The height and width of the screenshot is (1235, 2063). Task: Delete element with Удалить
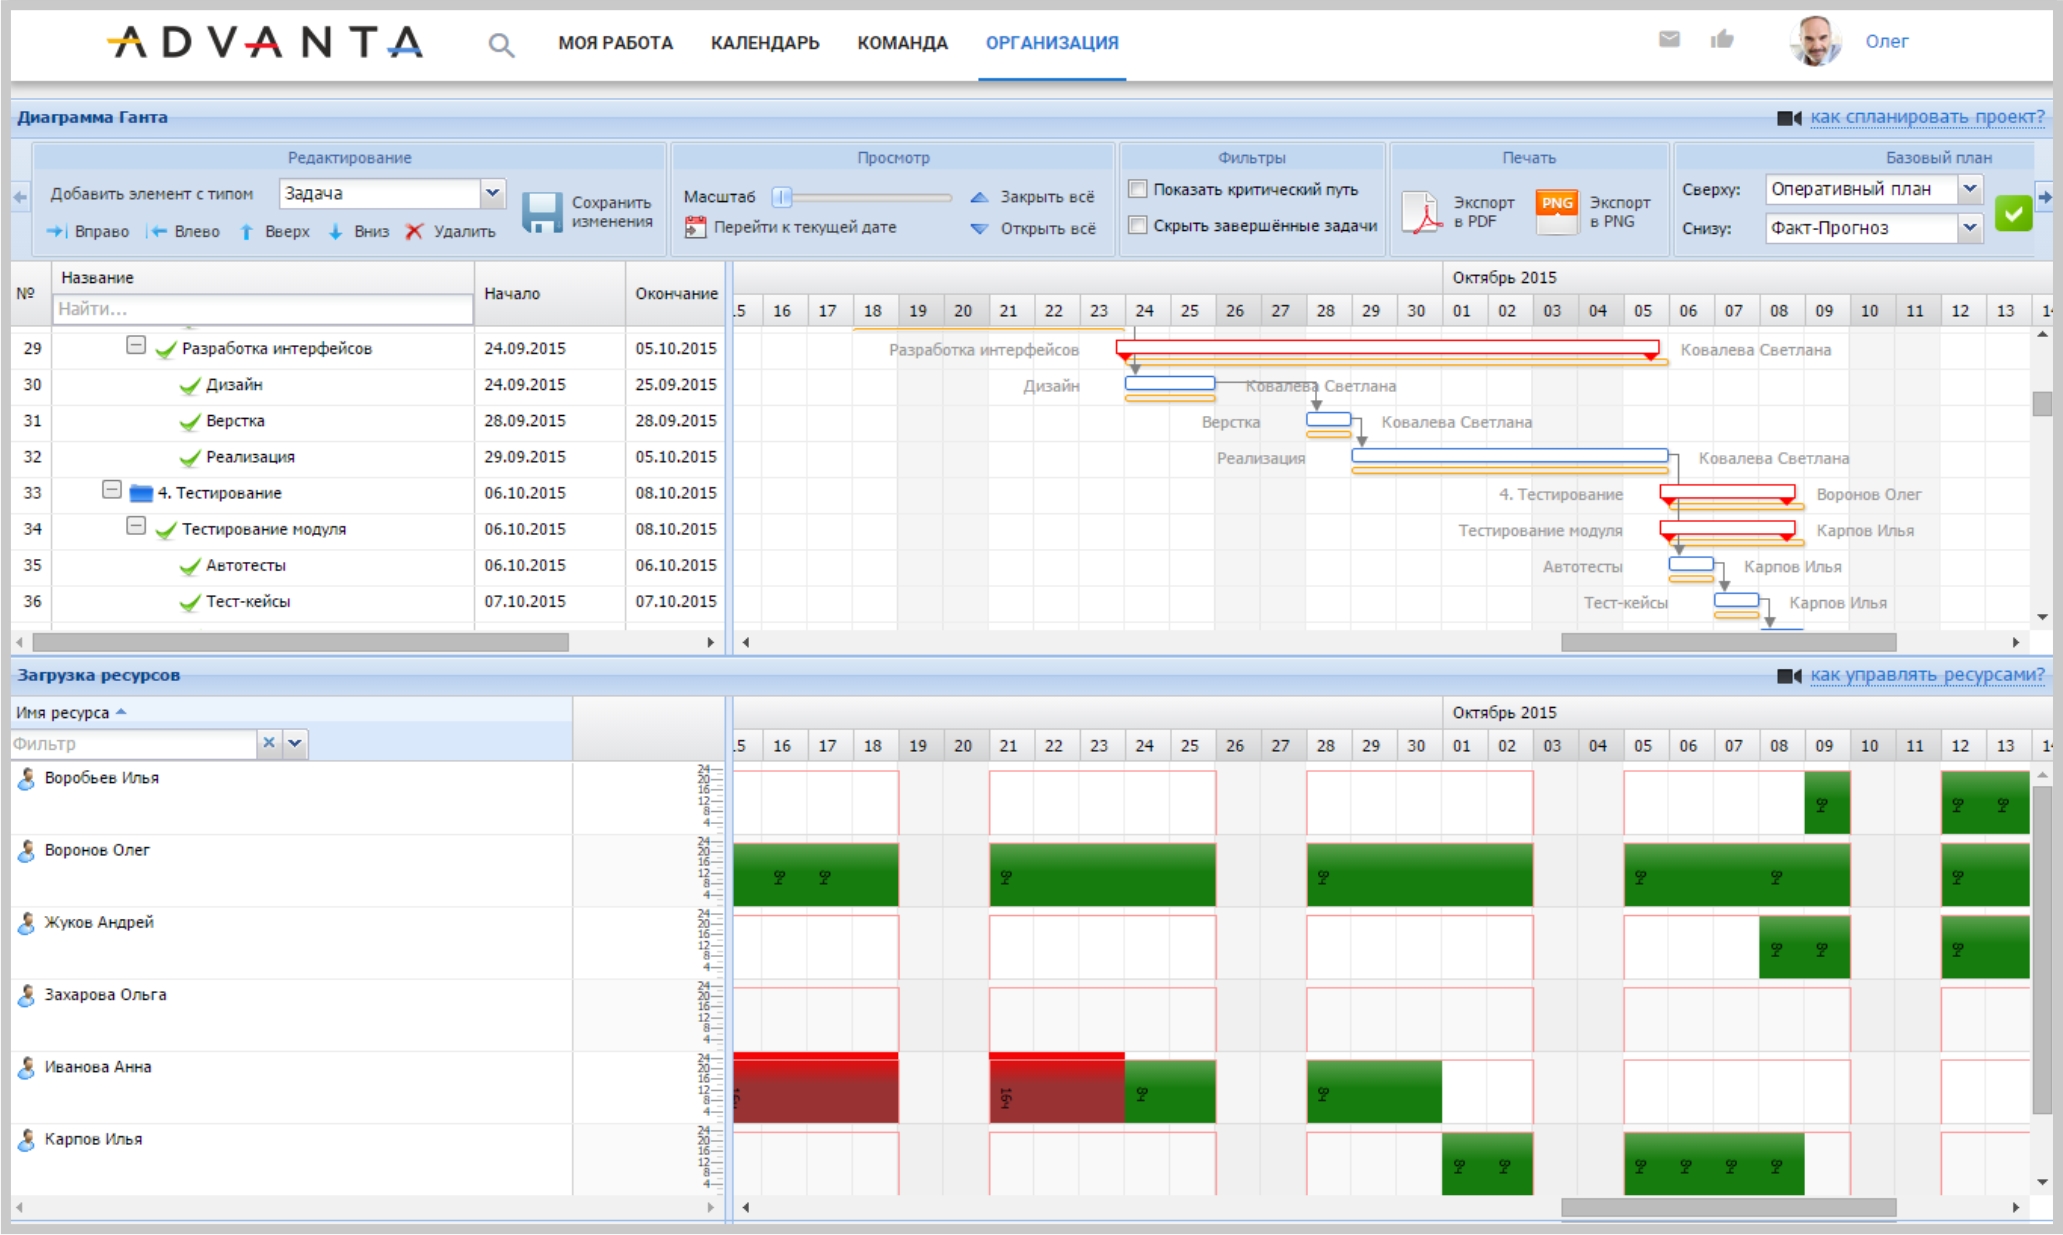pyautogui.click(x=451, y=231)
